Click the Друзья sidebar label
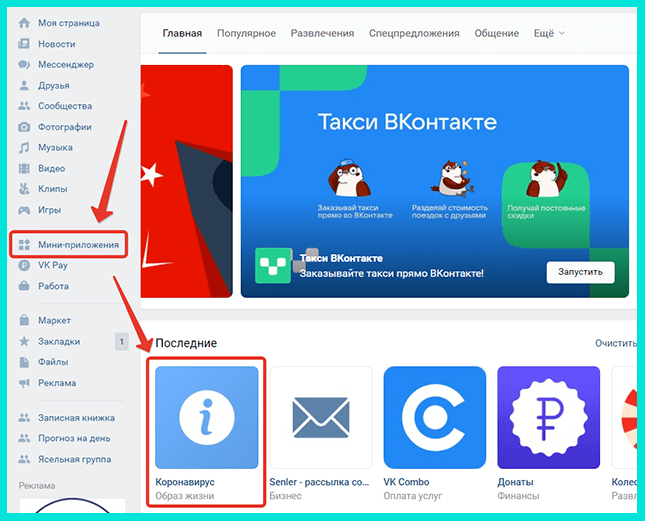645x521 pixels. click(54, 86)
